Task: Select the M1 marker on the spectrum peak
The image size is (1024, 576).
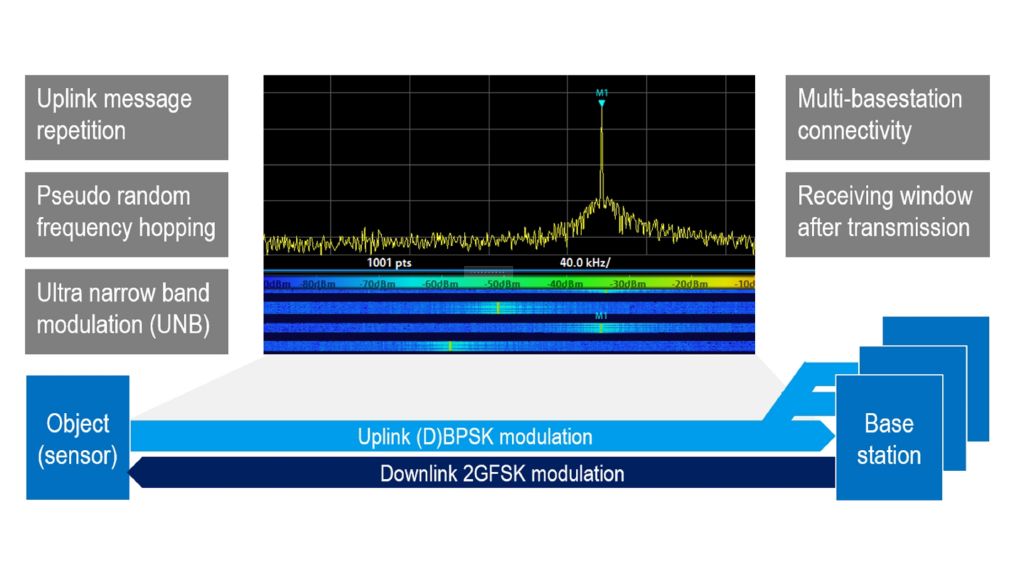Action: (601, 95)
